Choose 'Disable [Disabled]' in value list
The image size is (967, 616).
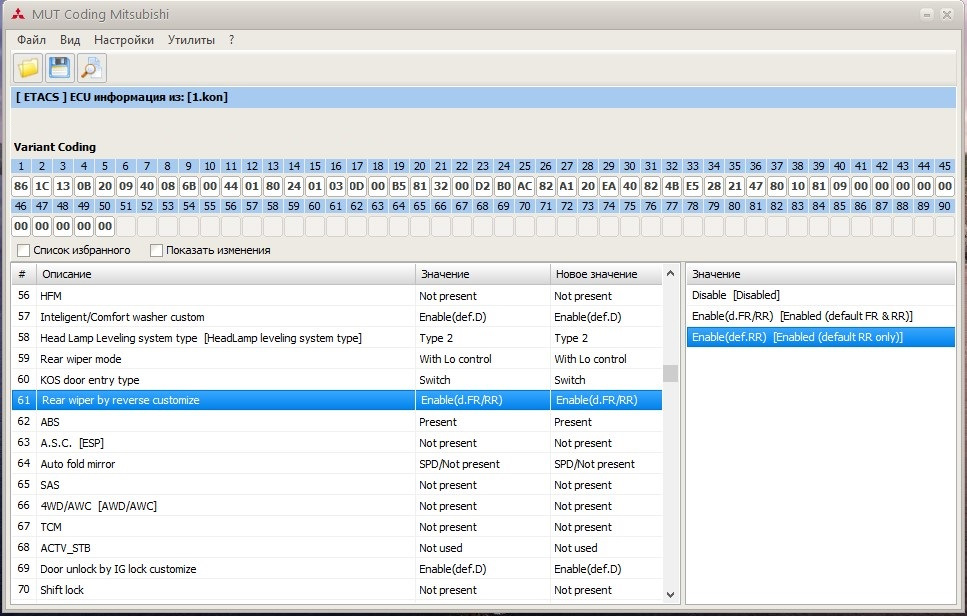[x=736, y=295]
